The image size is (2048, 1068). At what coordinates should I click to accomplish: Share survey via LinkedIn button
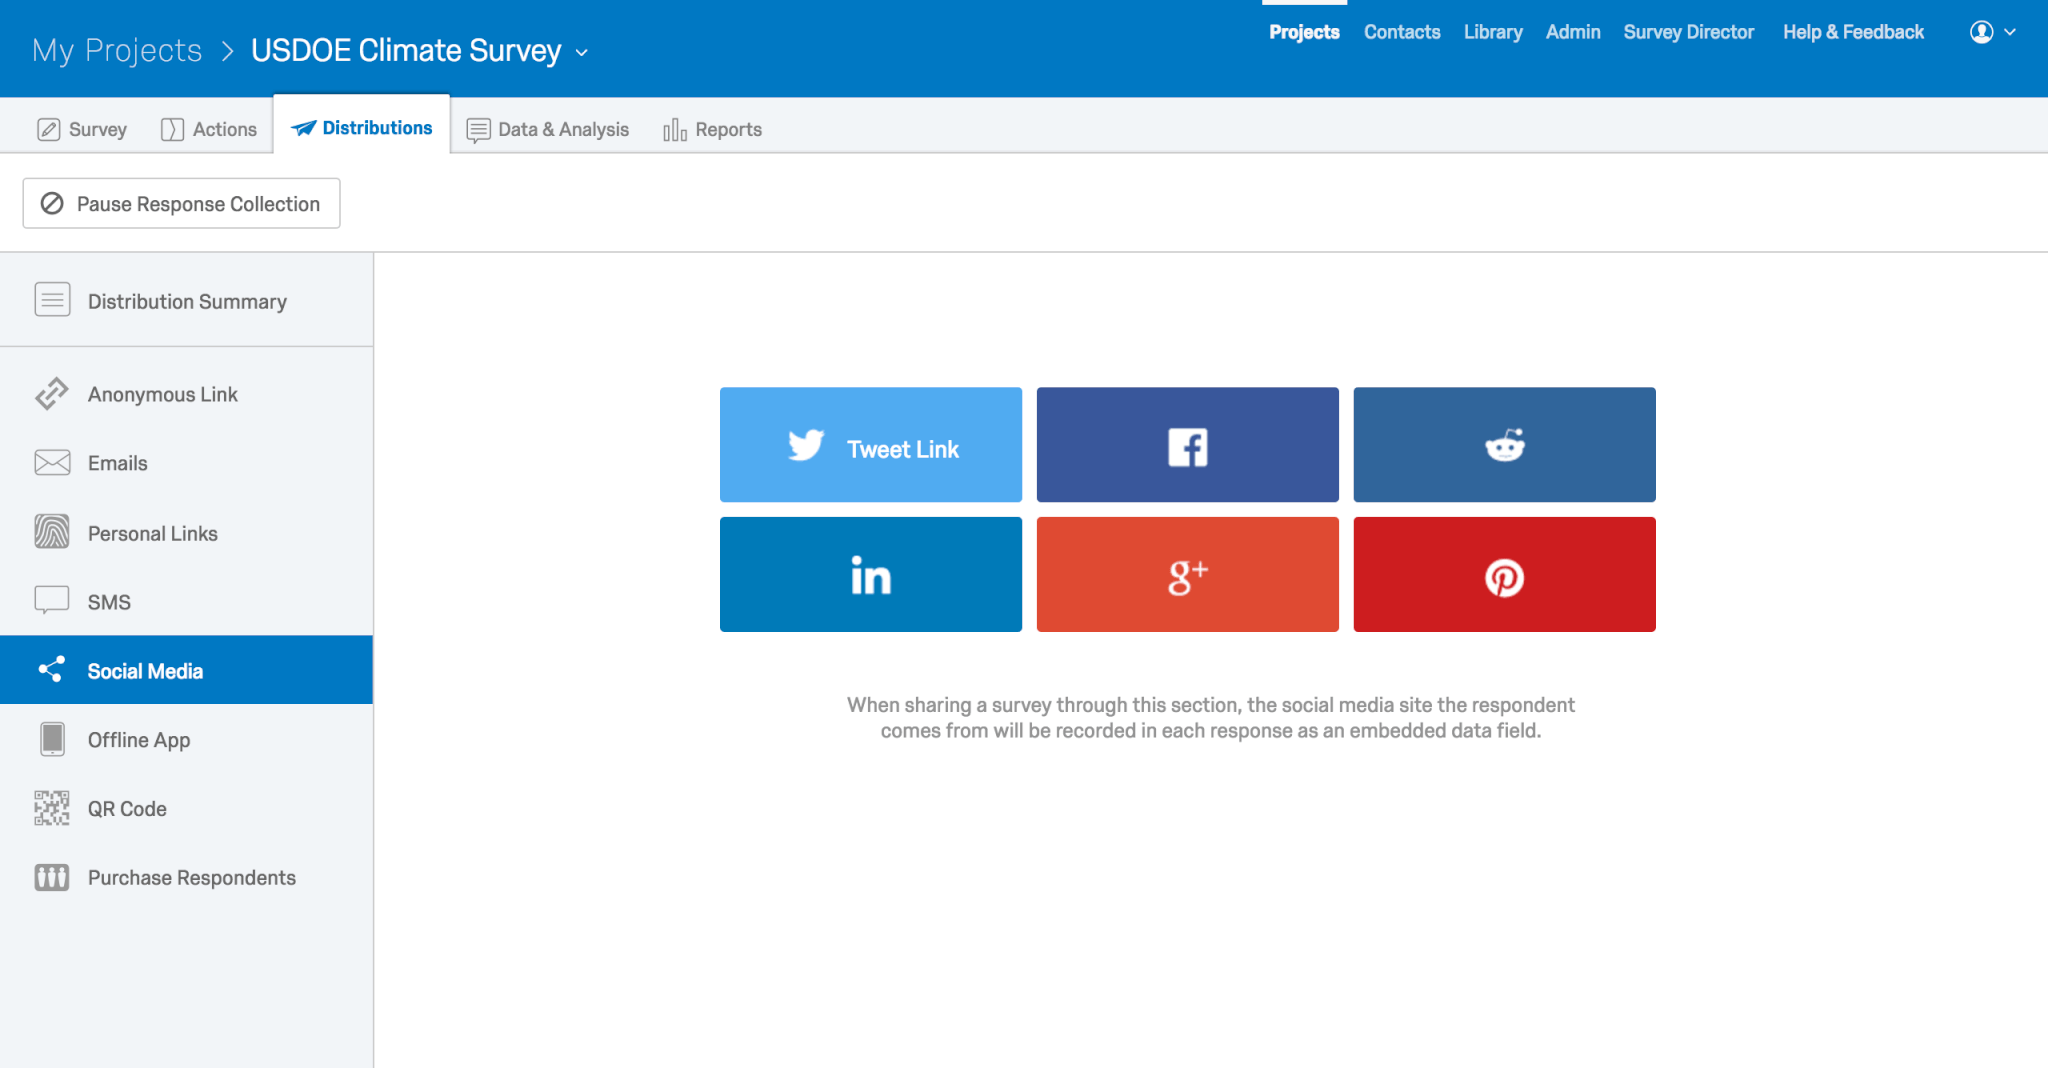point(870,574)
